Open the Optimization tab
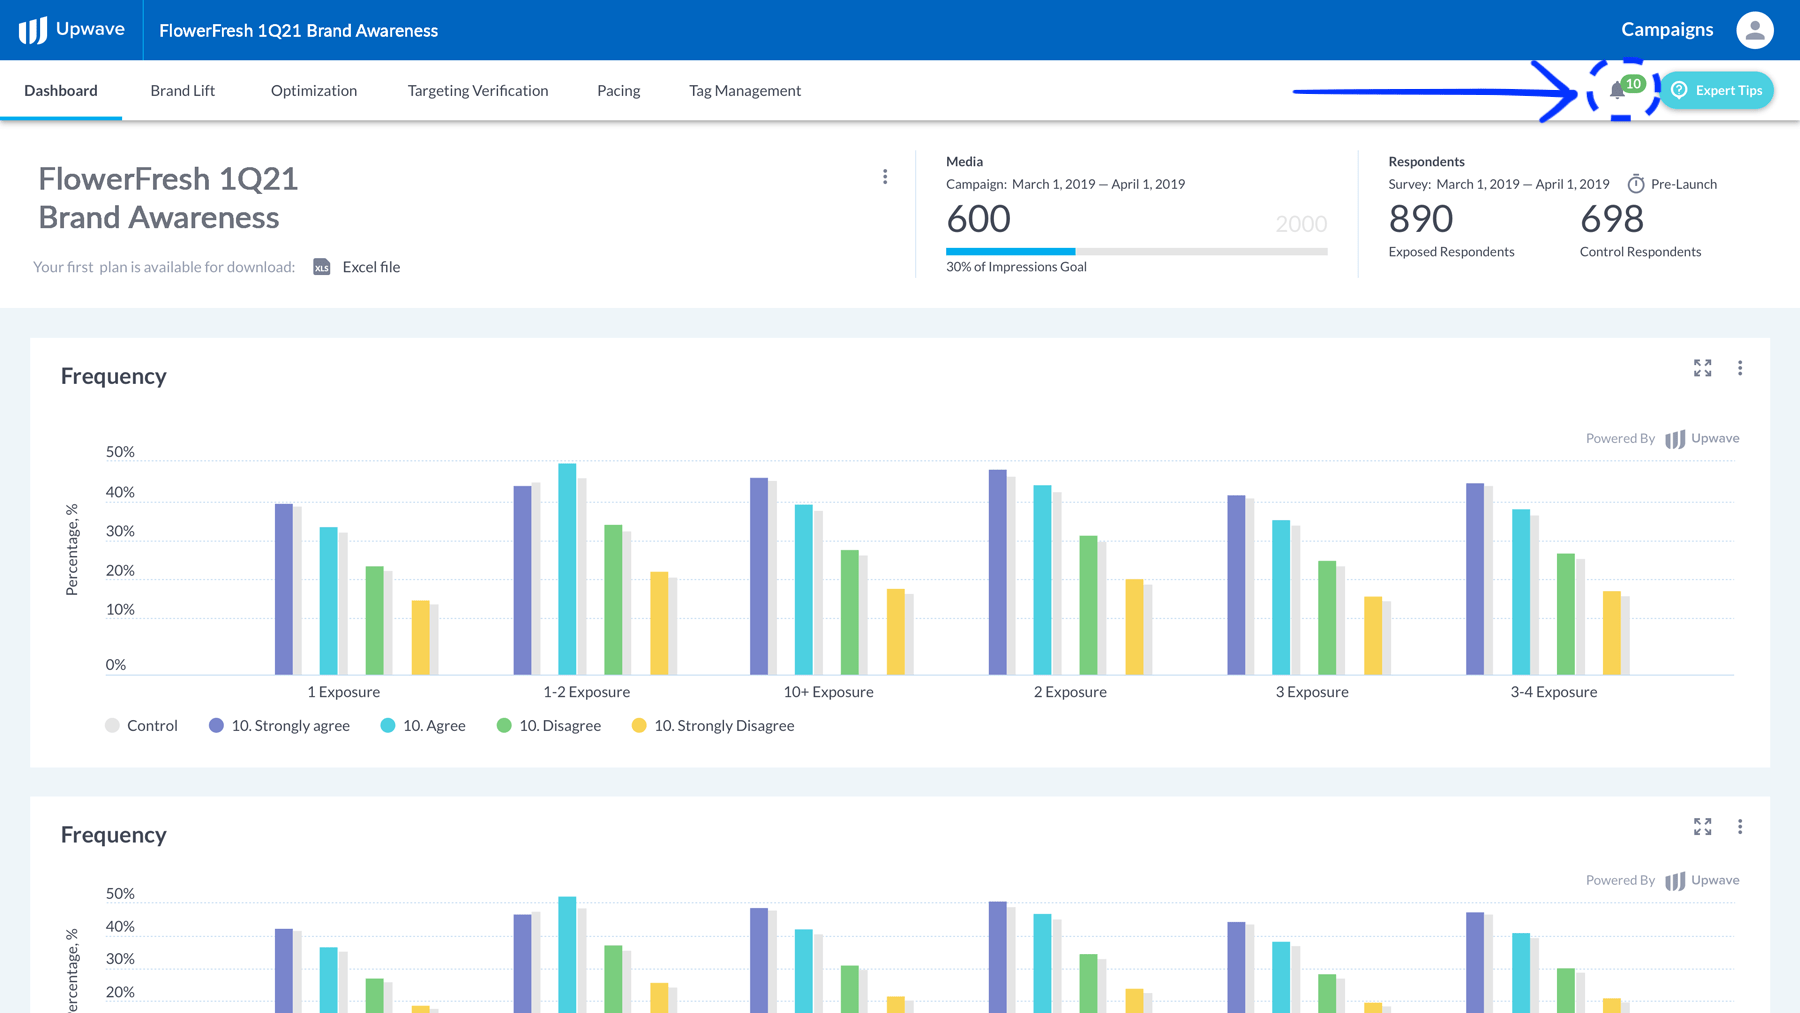The width and height of the screenshot is (1800, 1013). click(x=314, y=90)
